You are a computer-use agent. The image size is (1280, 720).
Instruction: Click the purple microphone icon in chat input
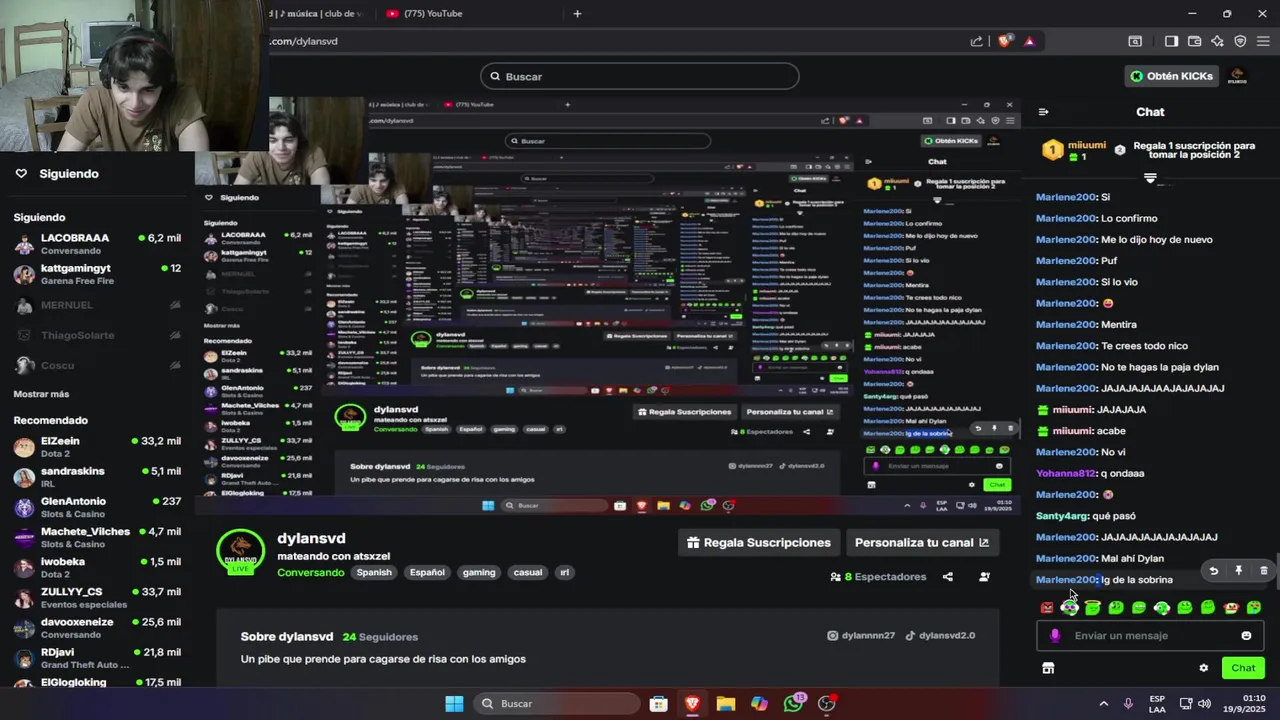click(x=1054, y=635)
